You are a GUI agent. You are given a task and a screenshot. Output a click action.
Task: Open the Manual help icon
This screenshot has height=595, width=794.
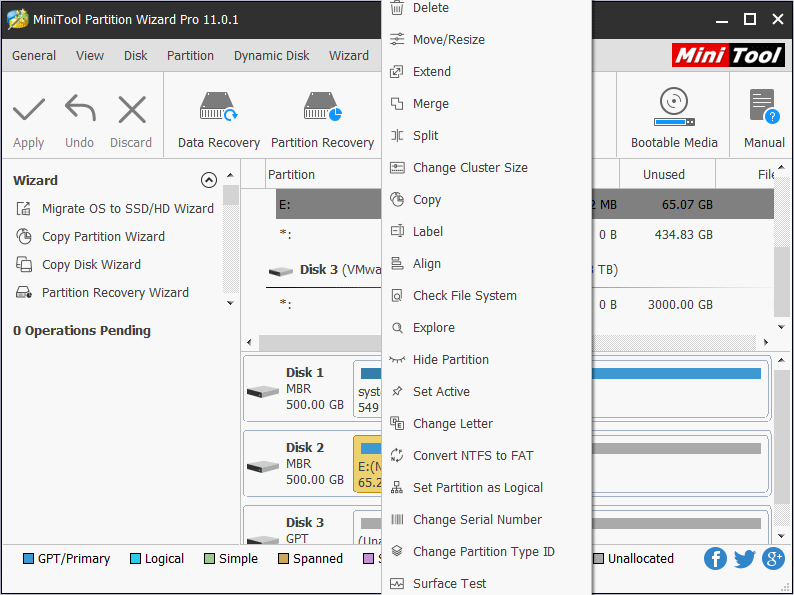pyautogui.click(x=764, y=106)
